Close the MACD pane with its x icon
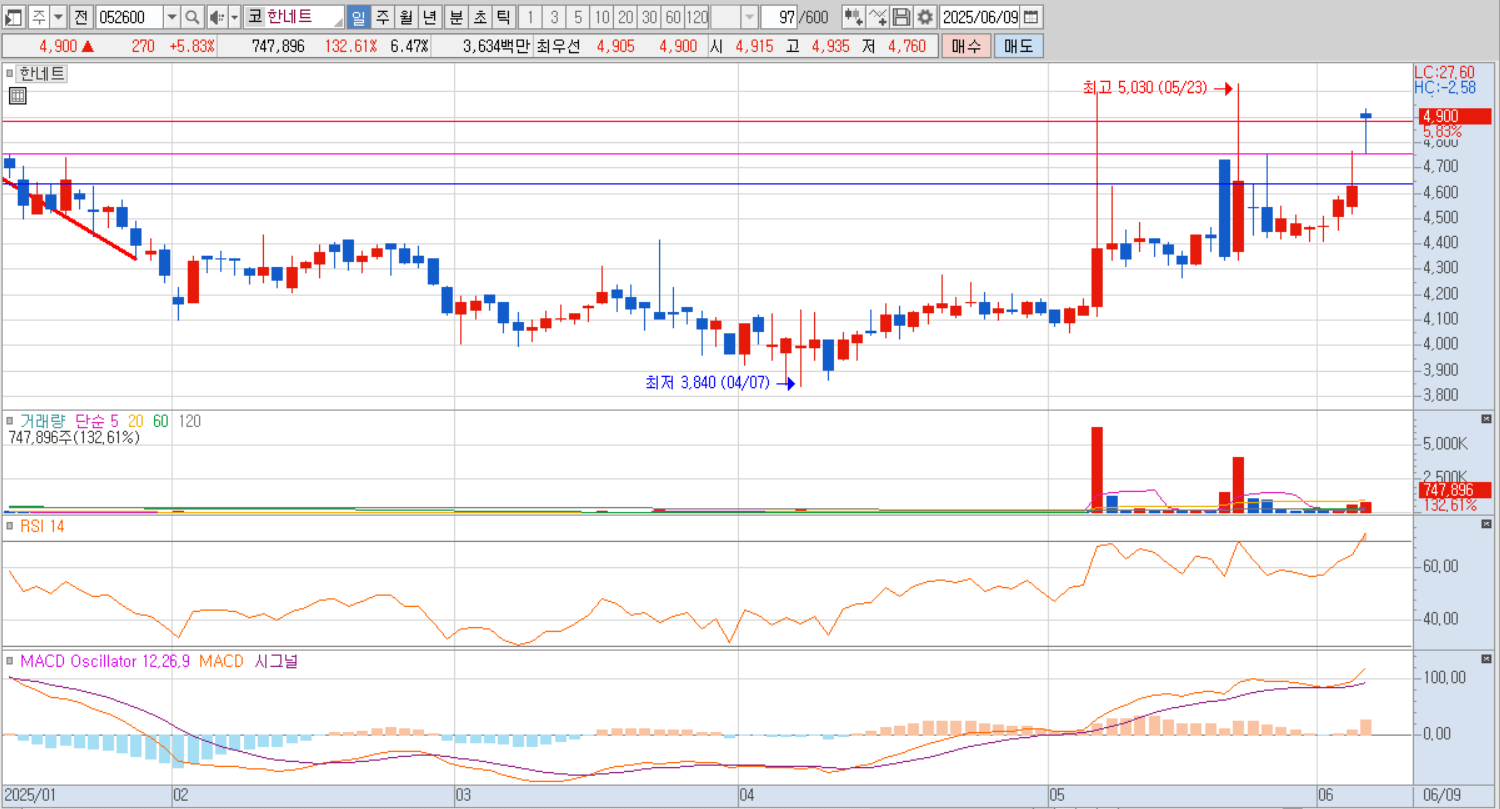Image resolution: width=1500 pixels, height=809 pixels. coord(1485,660)
